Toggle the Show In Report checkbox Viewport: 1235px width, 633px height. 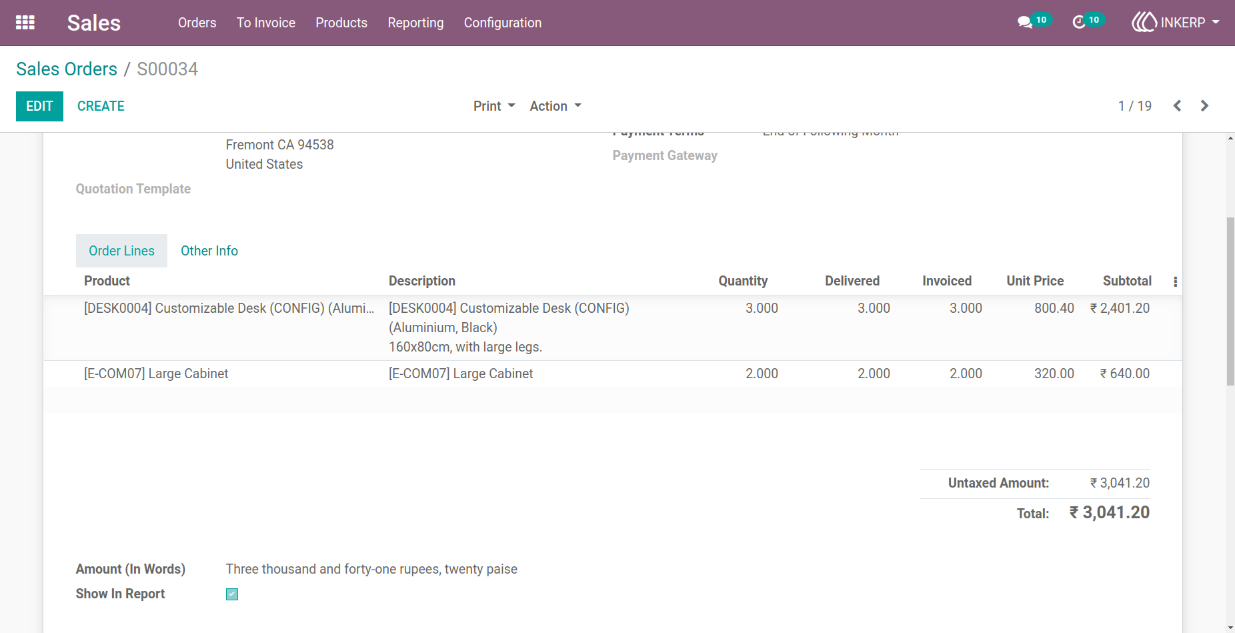(x=232, y=594)
